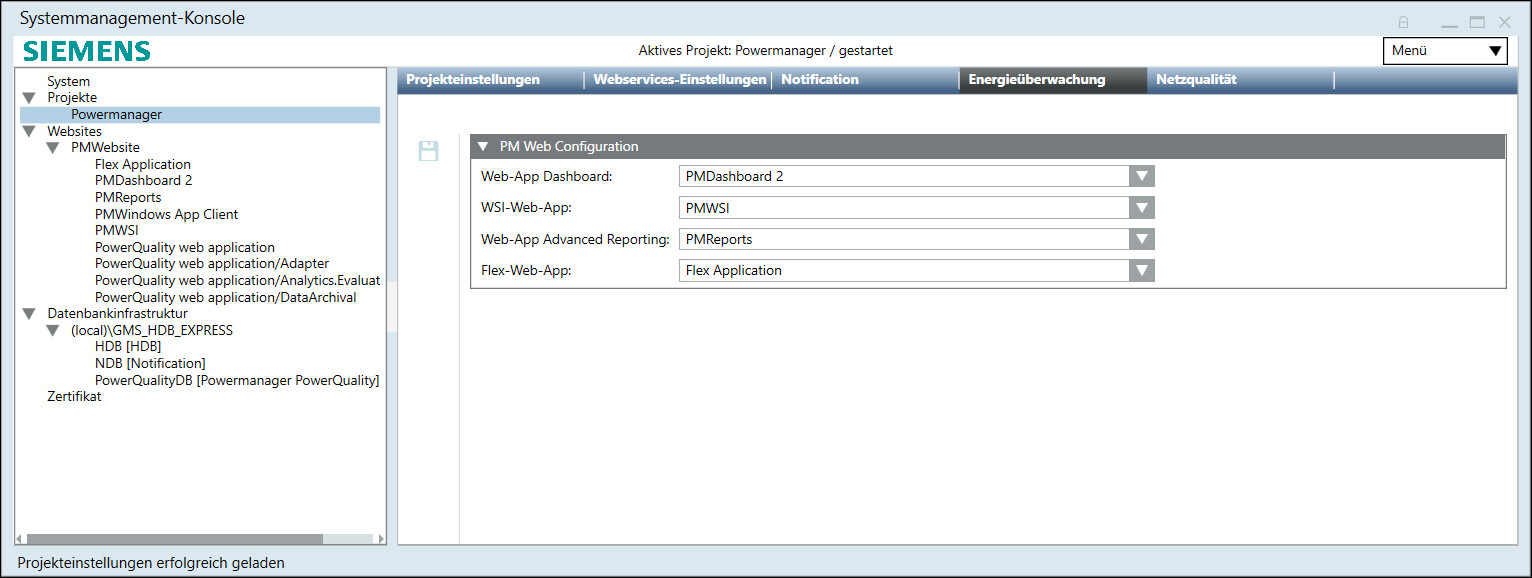Open the Web-App Advanced Reporting dropdown
The image size is (1532, 578).
[x=1142, y=239]
